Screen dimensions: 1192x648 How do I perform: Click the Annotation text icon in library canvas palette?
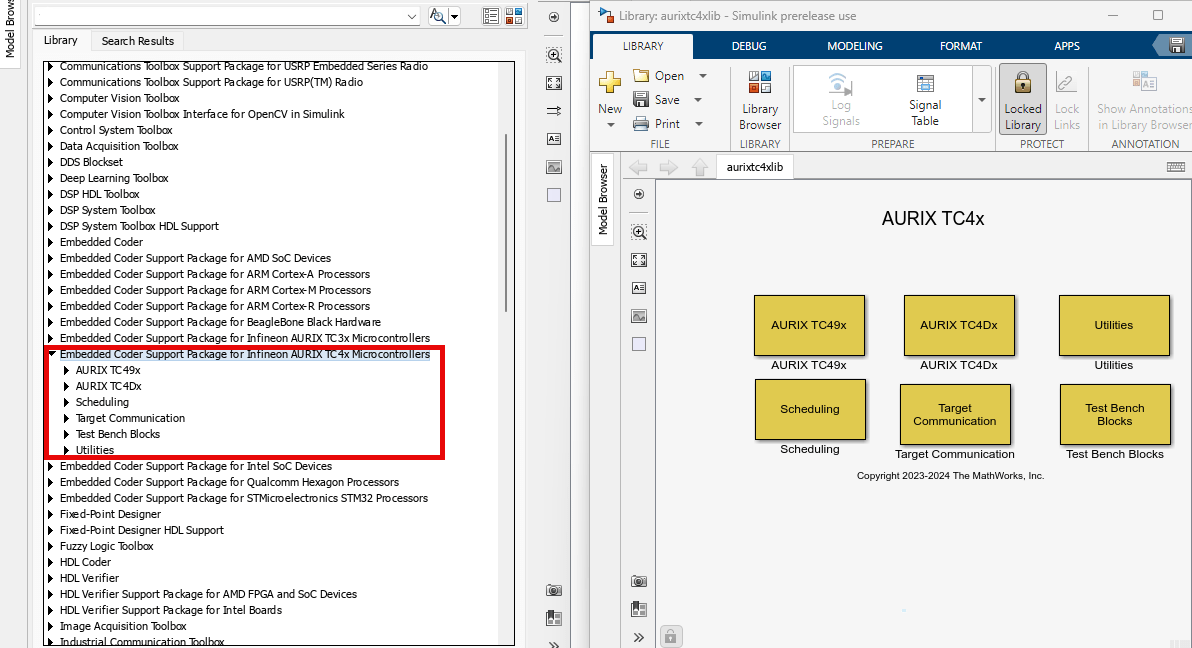click(639, 287)
